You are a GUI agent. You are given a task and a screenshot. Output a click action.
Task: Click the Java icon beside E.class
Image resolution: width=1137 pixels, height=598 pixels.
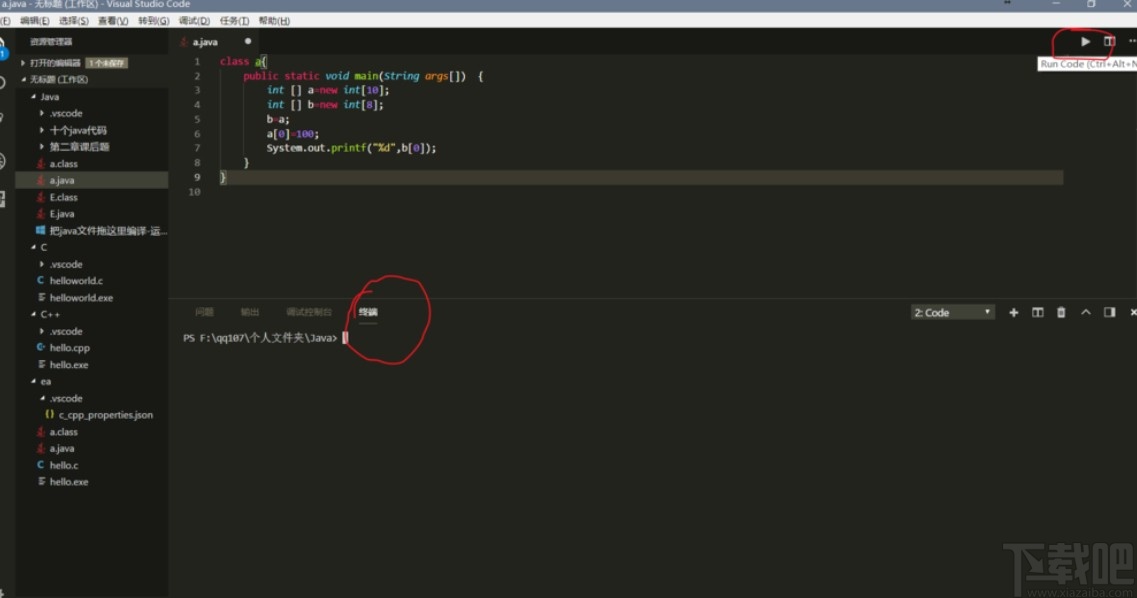[x=41, y=197]
